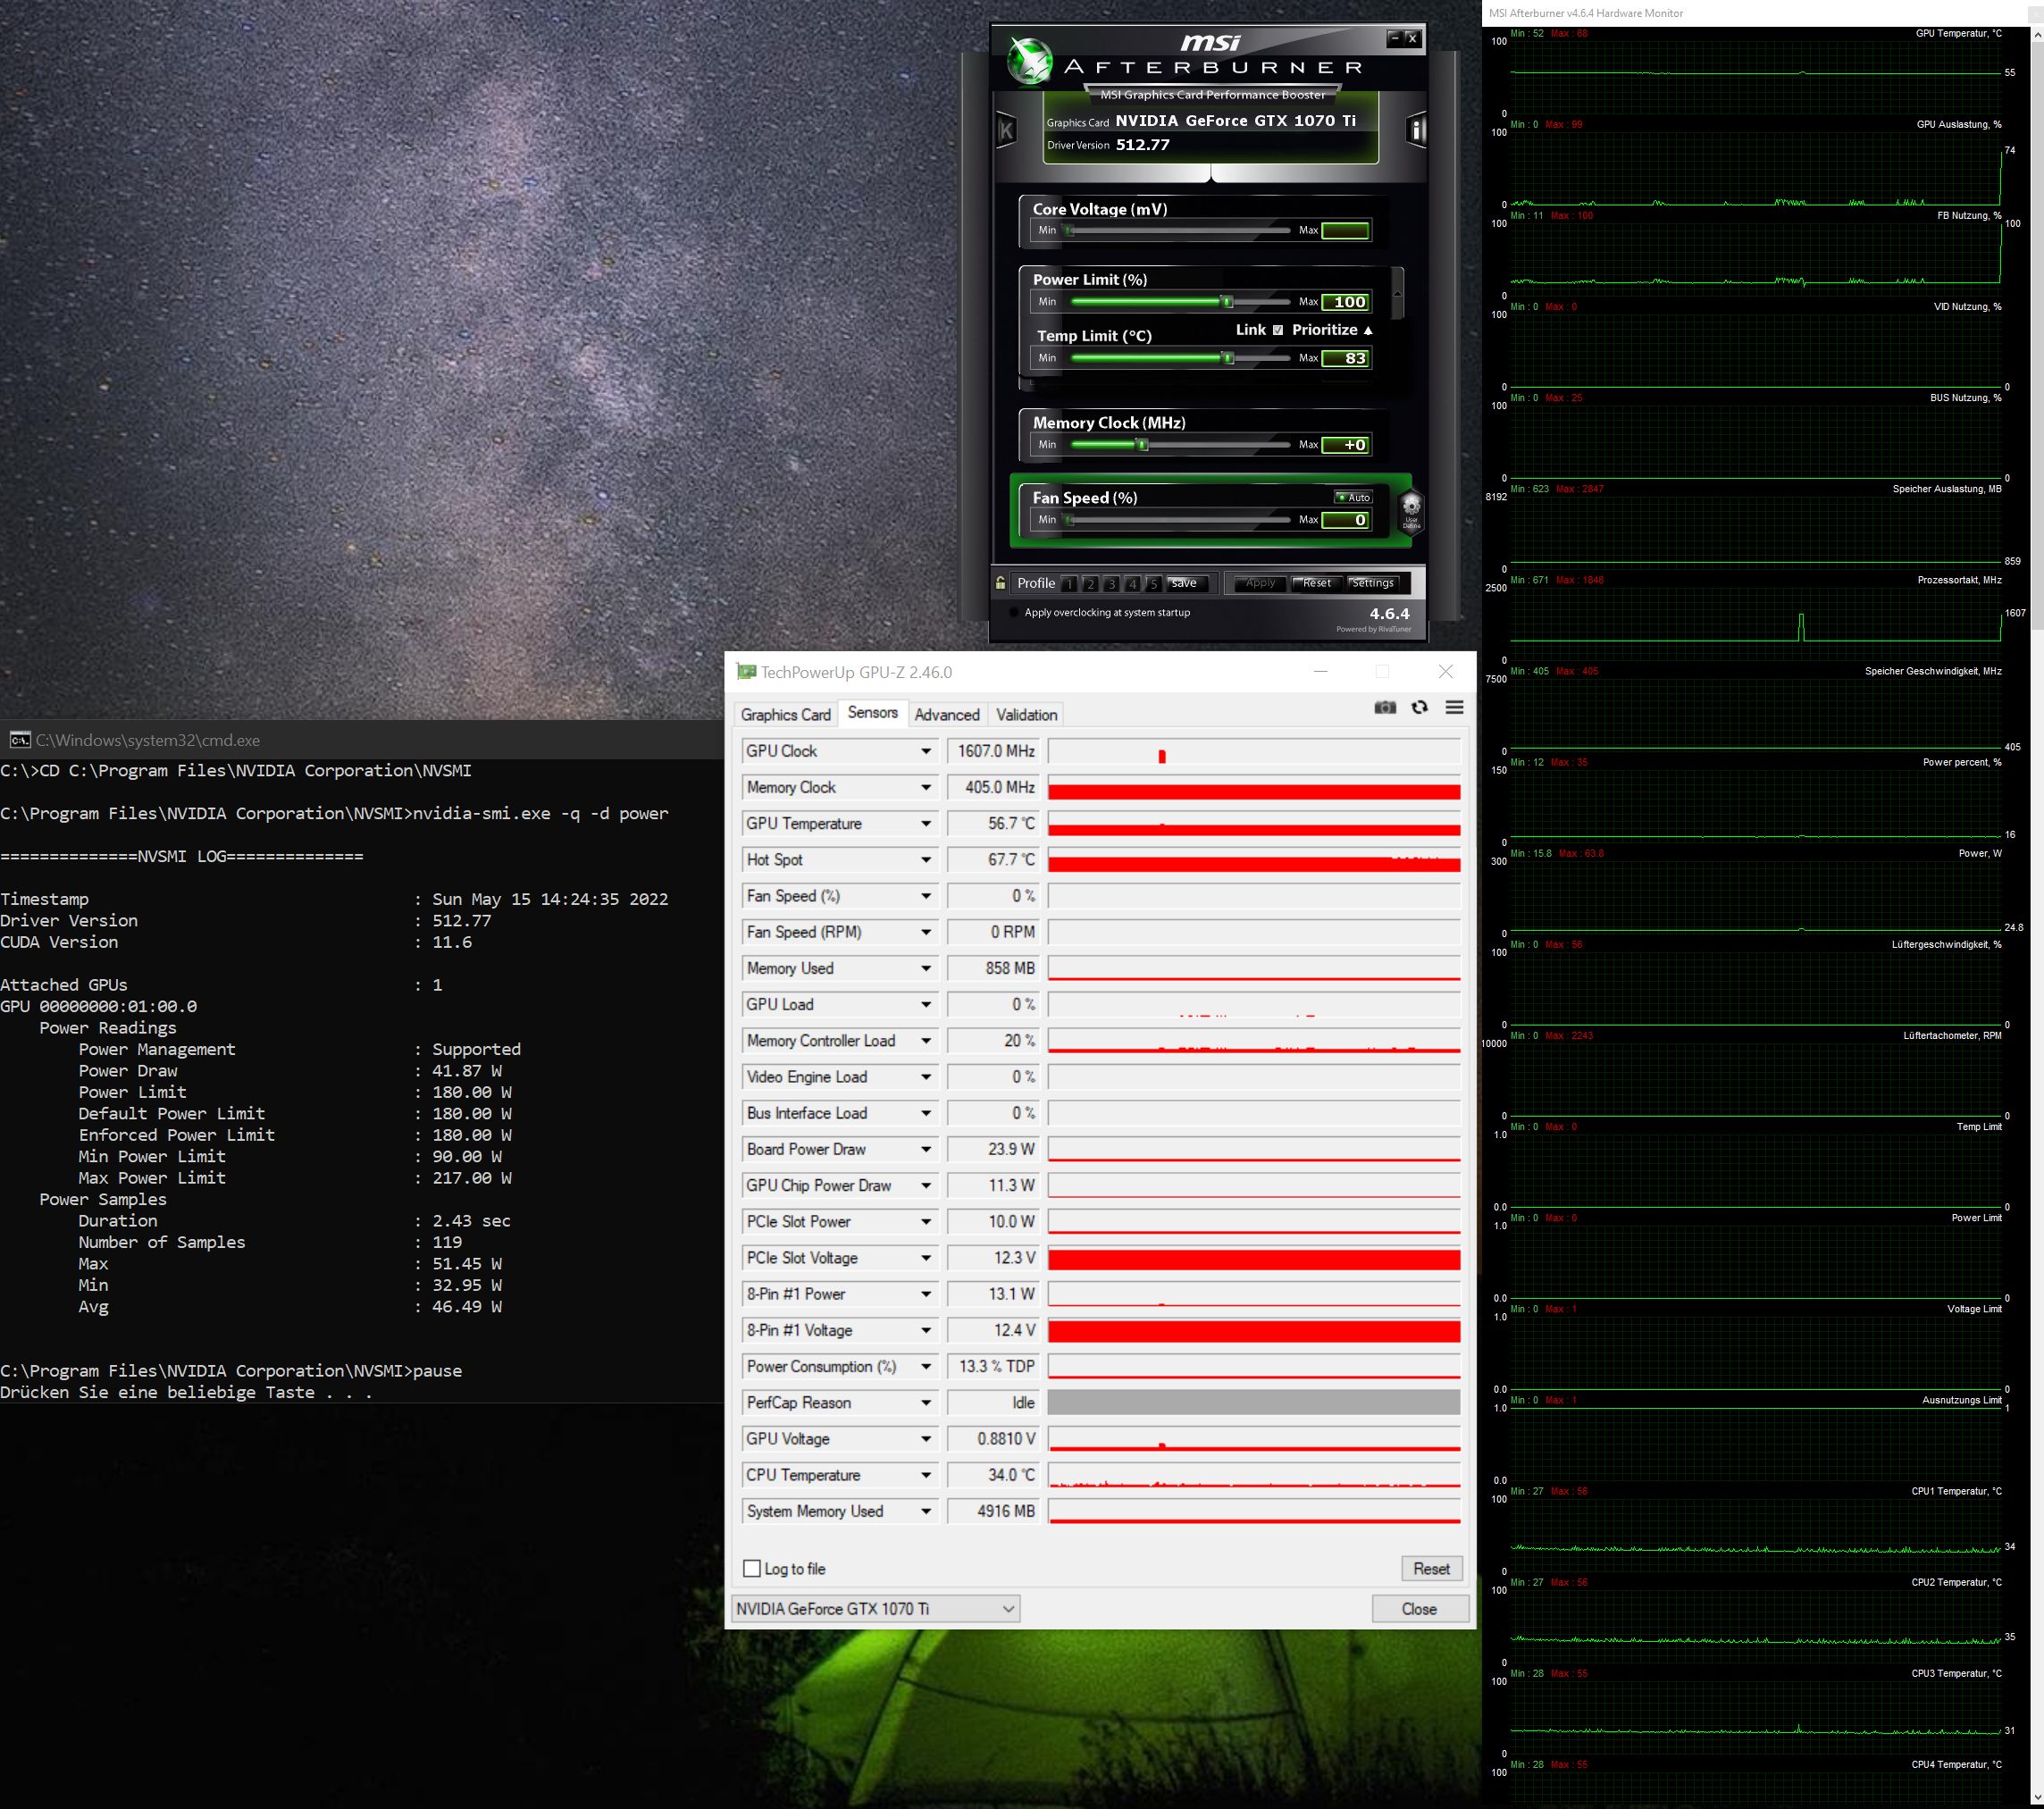Click the Afterburner information 'i' side button
2044x1809 pixels.
tap(1416, 130)
